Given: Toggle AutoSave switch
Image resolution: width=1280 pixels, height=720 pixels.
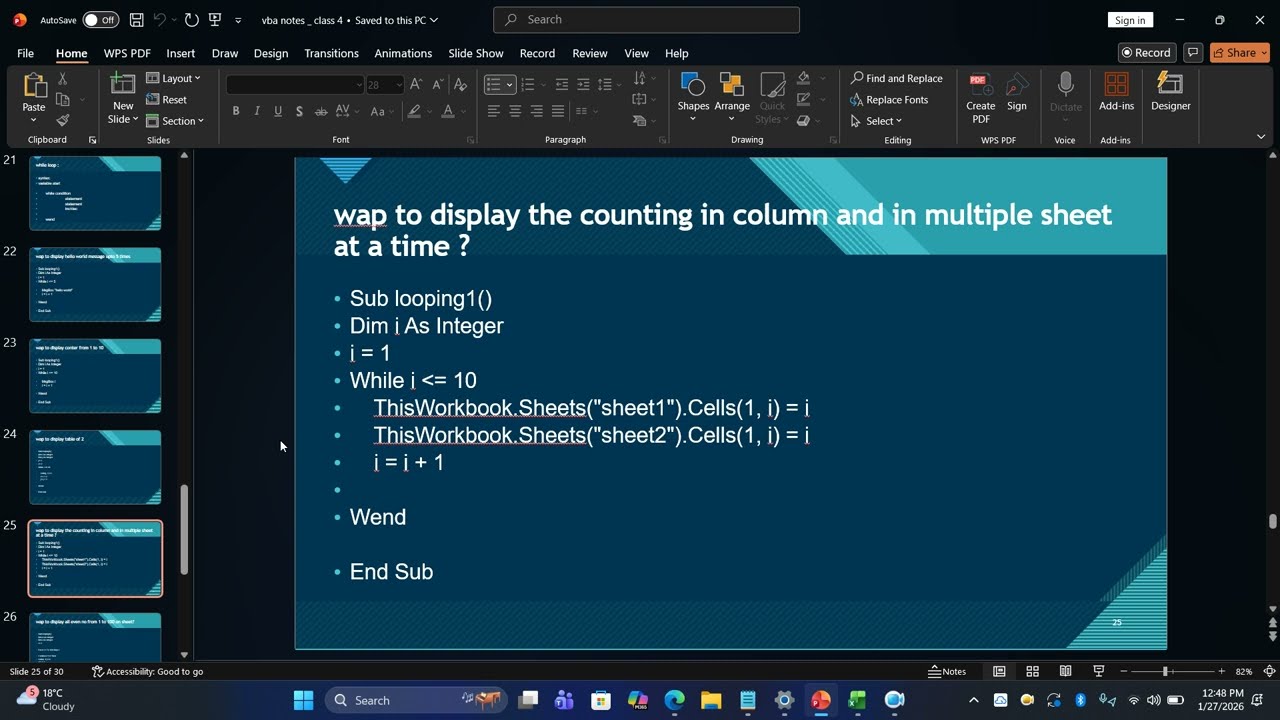Looking at the screenshot, I should click(x=101, y=20).
